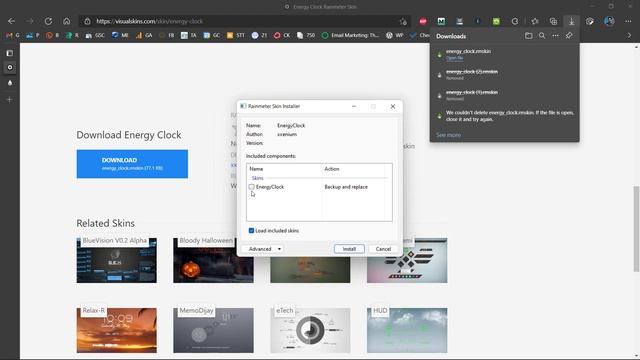Open the Collections toolbar button
This screenshot has height=360, width=640.
tap(553, 21)
